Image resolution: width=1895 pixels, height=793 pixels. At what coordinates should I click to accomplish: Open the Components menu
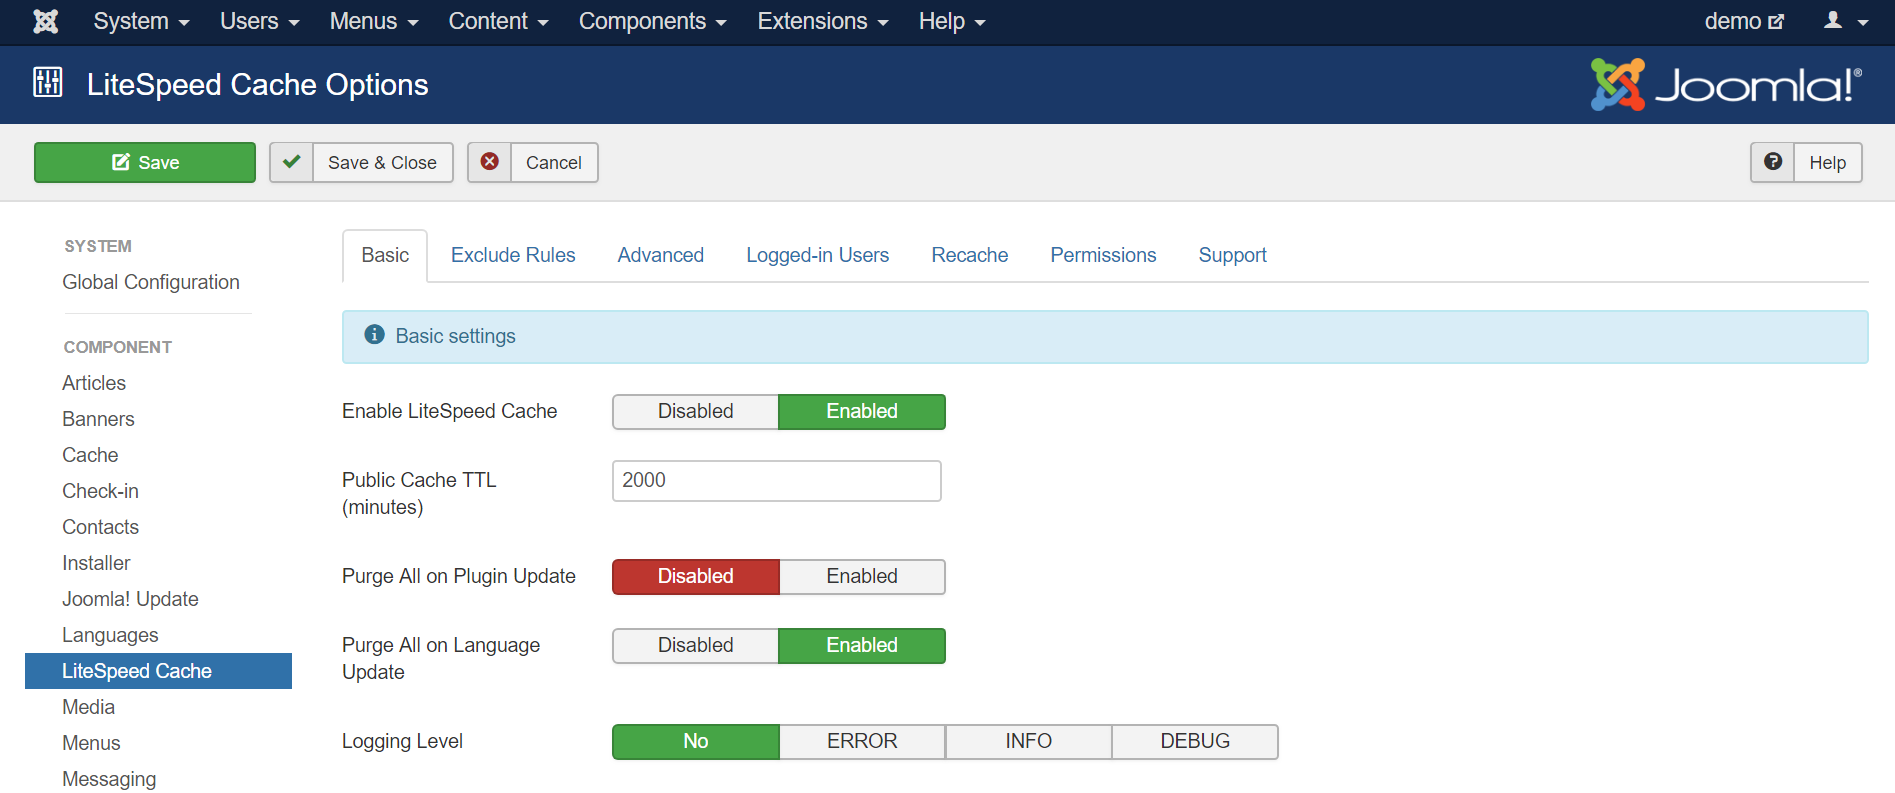coord(652,21)
